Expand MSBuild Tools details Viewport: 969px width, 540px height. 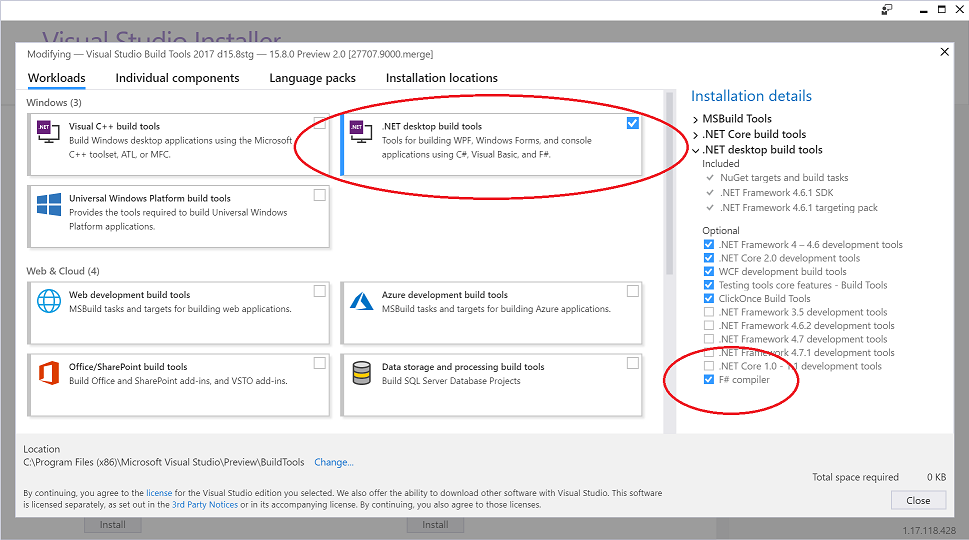coord(696,119)
